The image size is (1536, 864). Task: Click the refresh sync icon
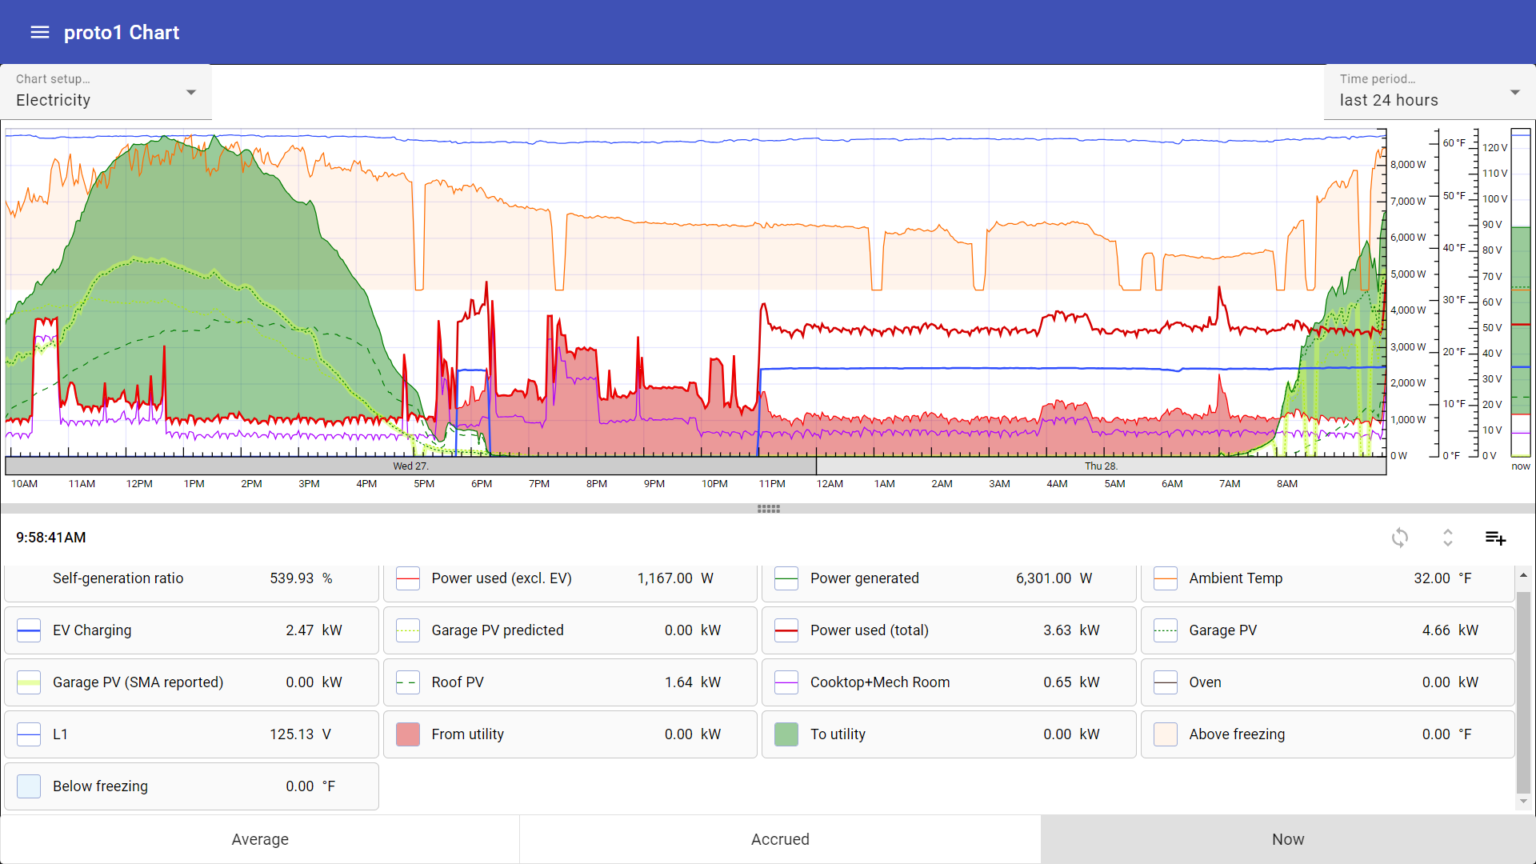1400,538
